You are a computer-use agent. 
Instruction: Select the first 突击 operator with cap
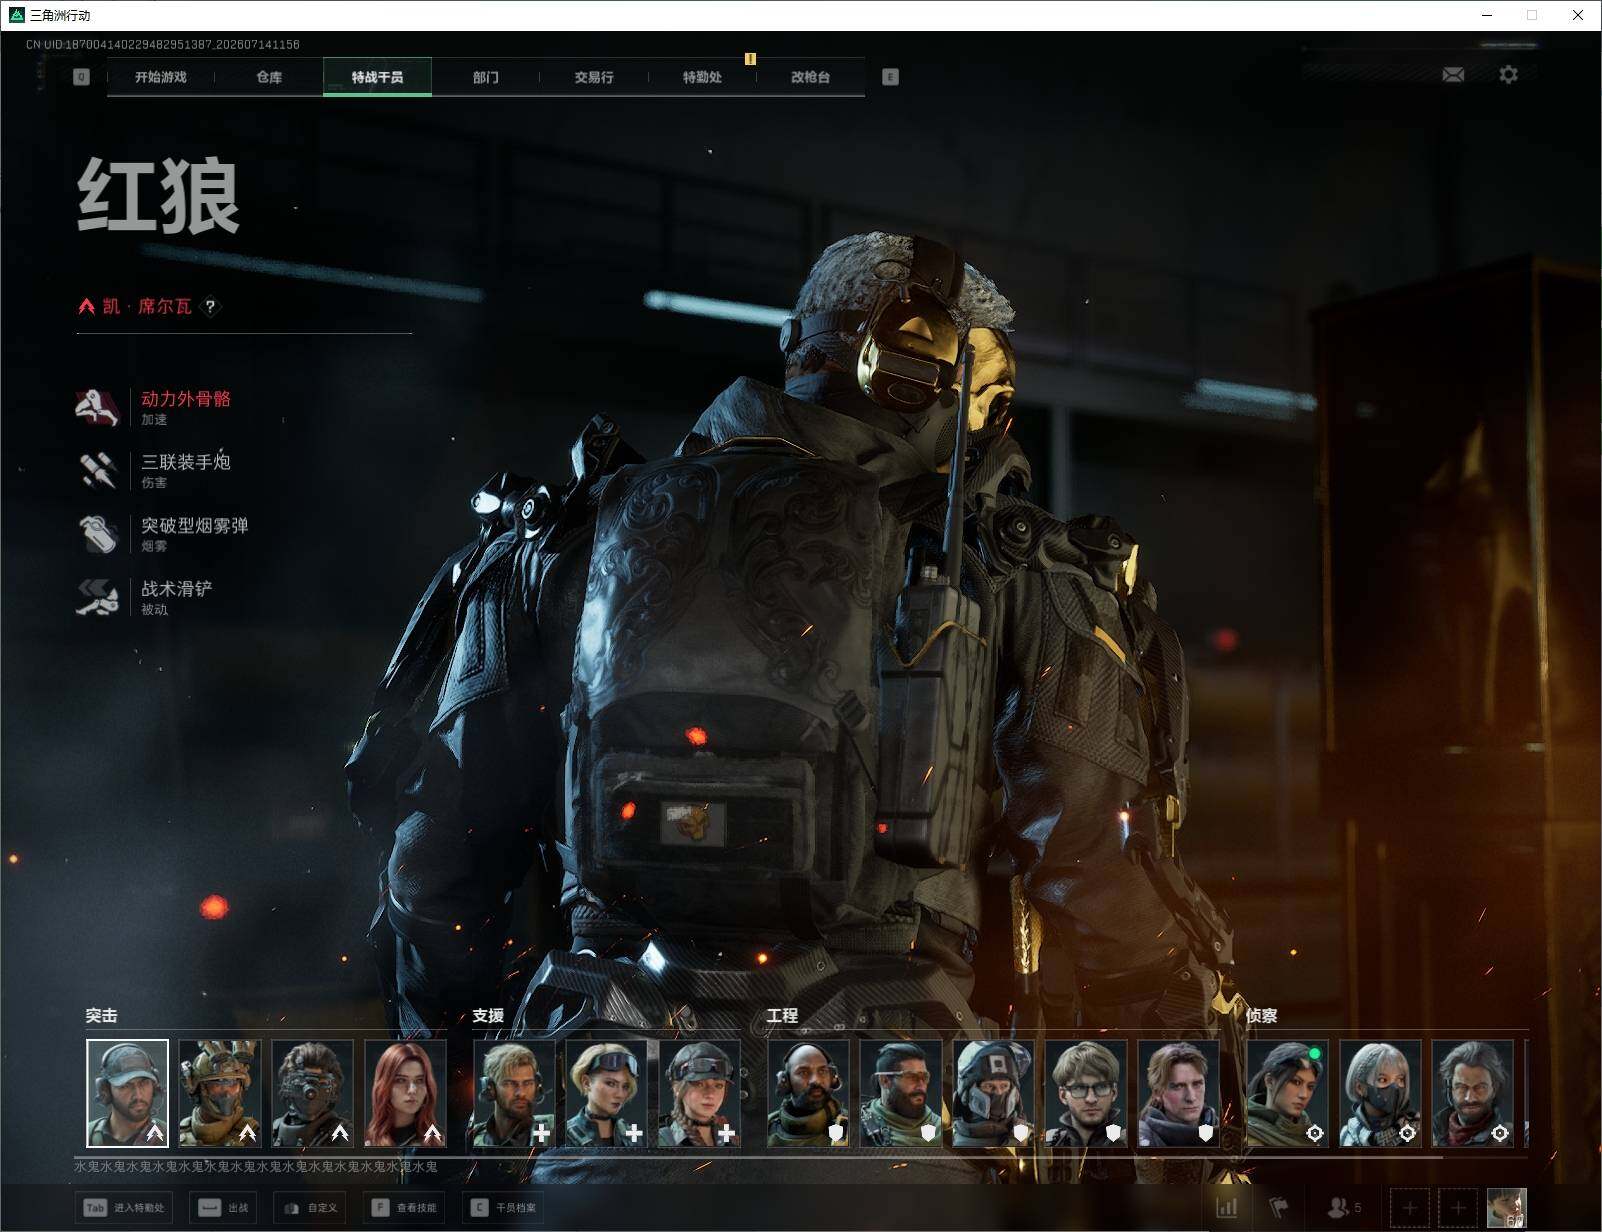127,1093
